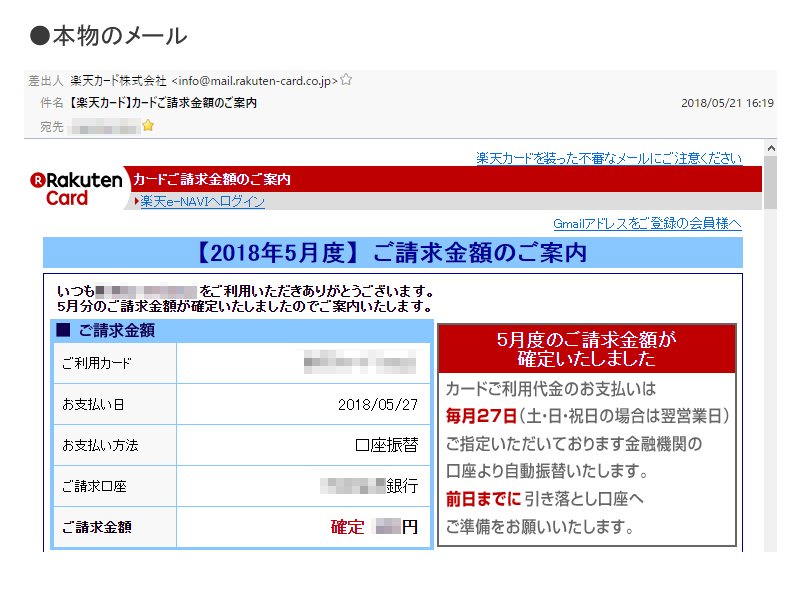This screenshot has height=600, width=800.
Task: Click the 差出人 label
Action: click(46, 81)
